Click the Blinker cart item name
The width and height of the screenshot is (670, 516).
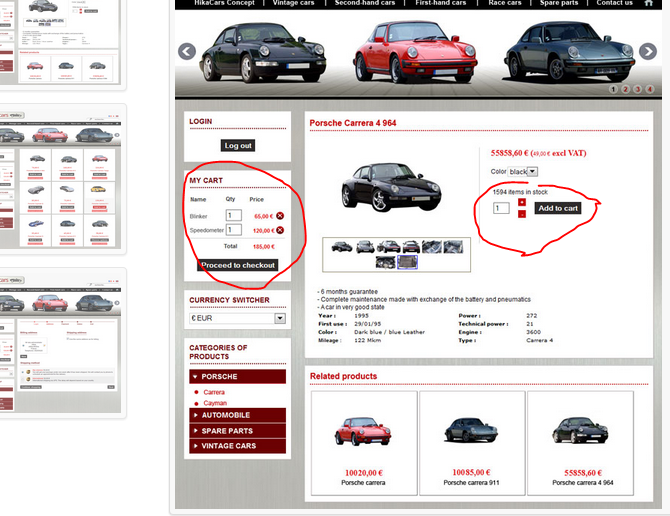pyautogui.click(x=199, y=216)
